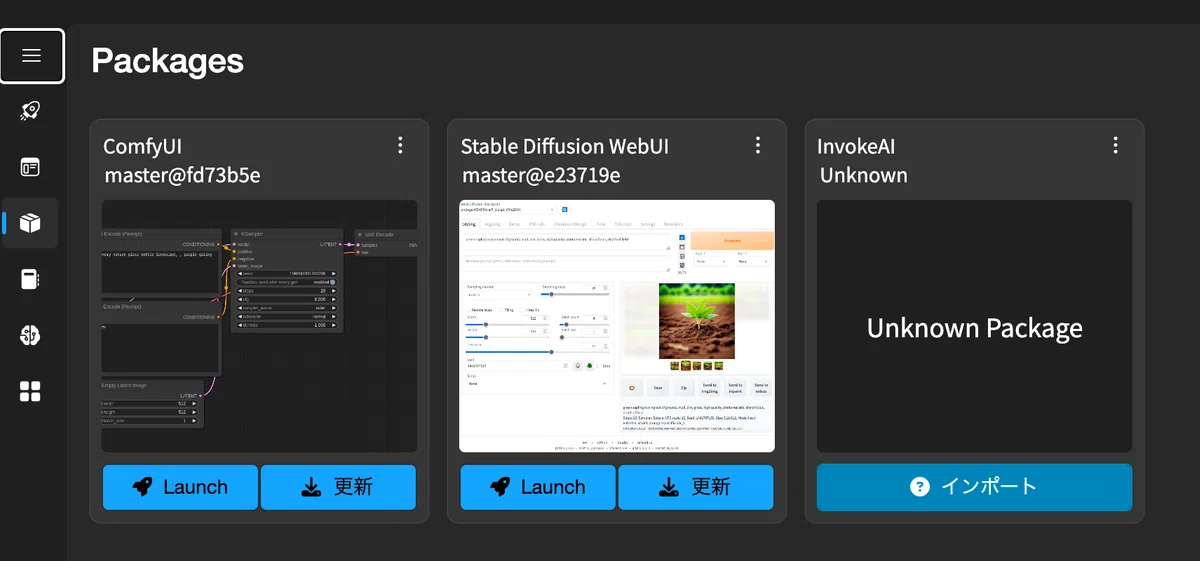Click 更新 button for ComfyUI

coord(338,487)
